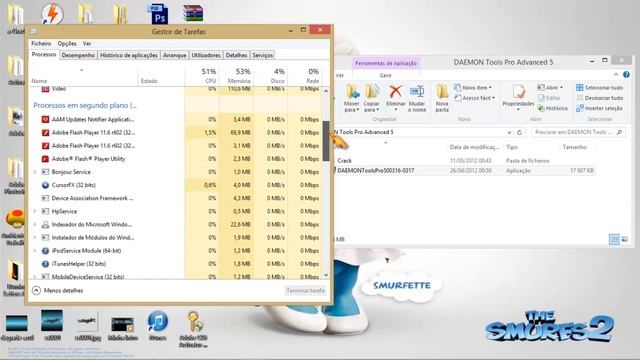Create a folder with Nova pasta icon

(x=442, y=98)
